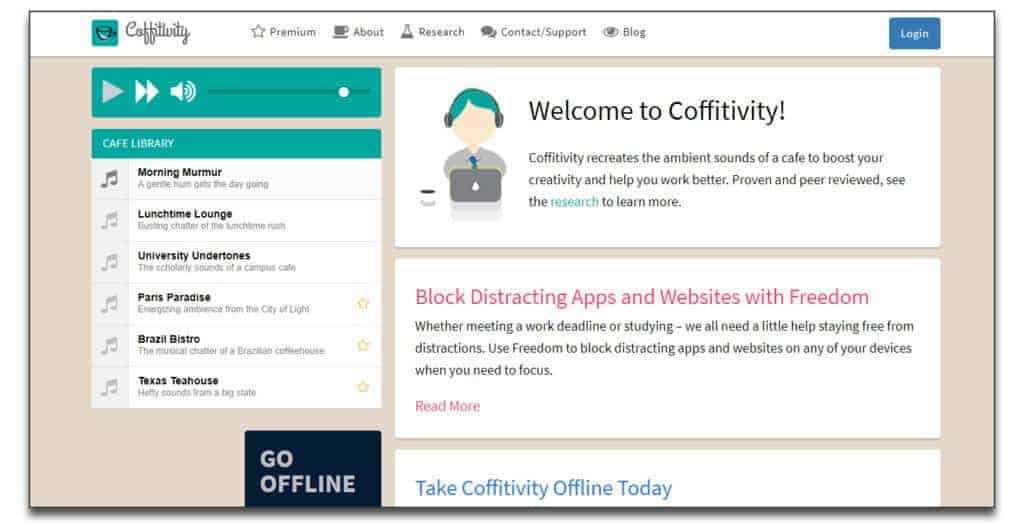Click the premium star on Brazil Bistro
The image size is (1024, 527).
[x=363, y=345]
